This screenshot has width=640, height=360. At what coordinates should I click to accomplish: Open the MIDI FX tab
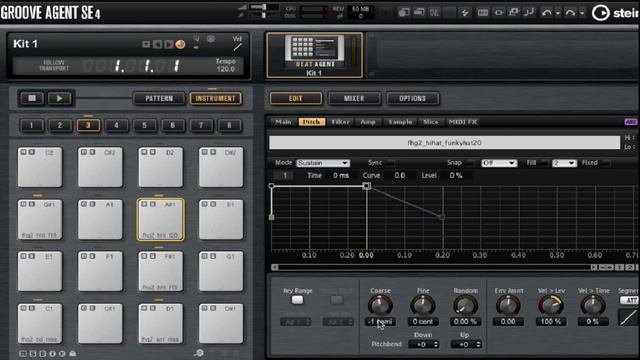click(x=463, y=122)
